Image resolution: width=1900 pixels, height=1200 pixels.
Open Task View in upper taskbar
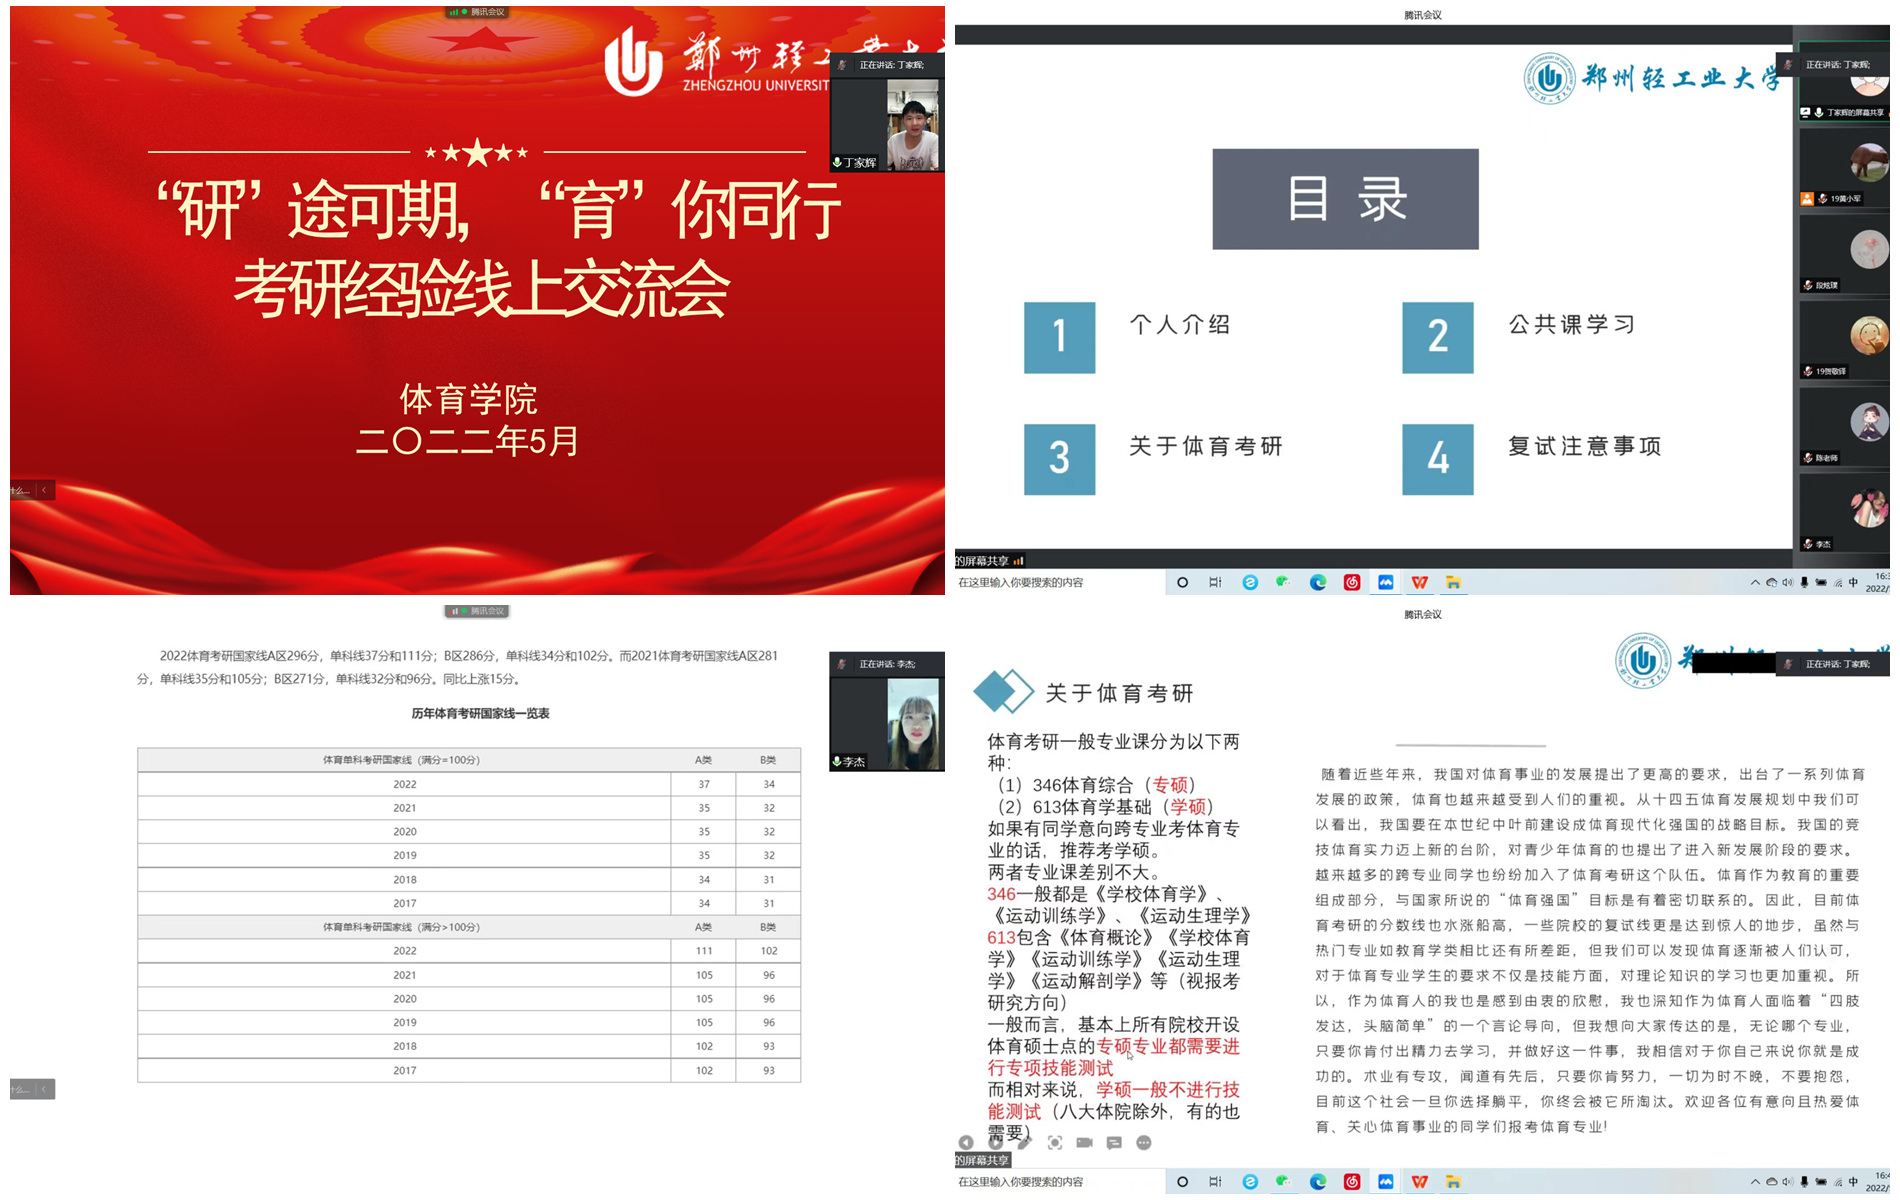pos(1215,583)
